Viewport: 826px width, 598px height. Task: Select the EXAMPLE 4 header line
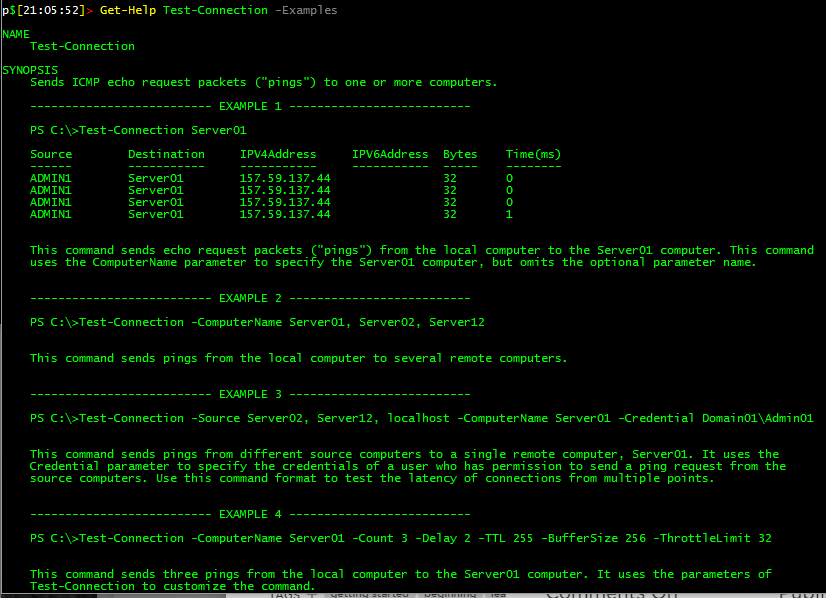(x=250, y=514)
